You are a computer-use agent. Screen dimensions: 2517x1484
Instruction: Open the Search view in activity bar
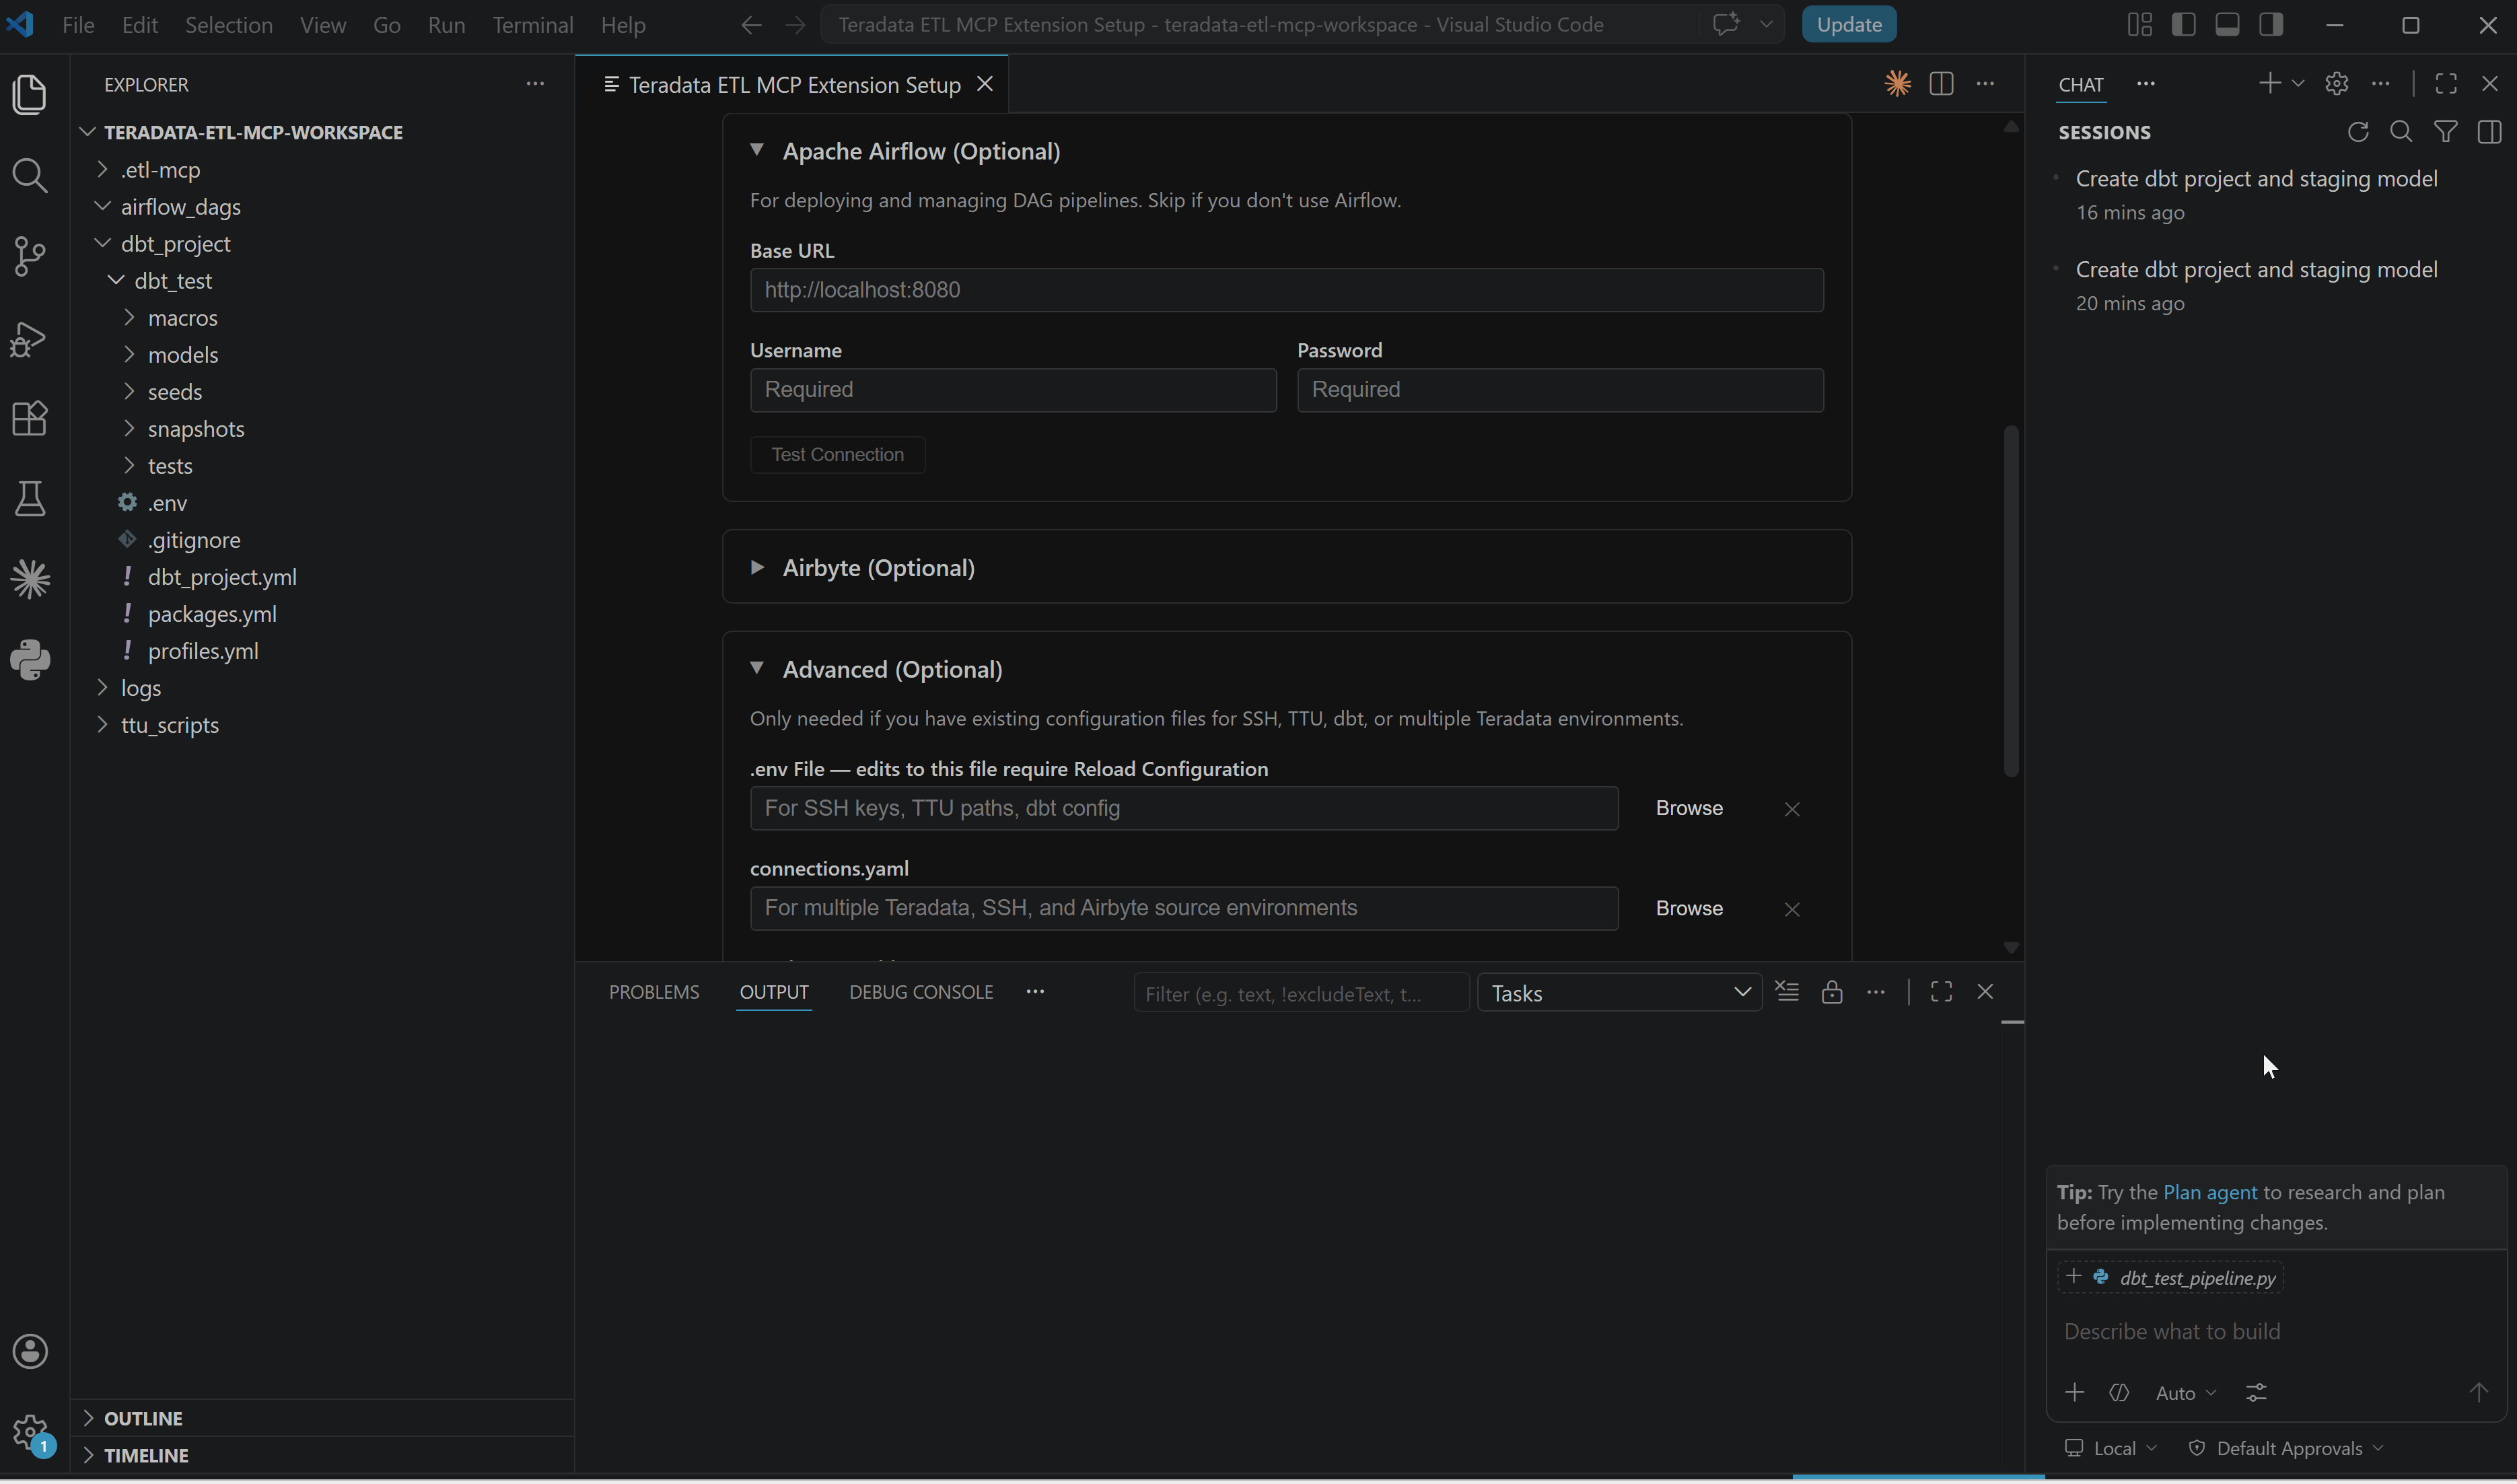click(x=30, y=175)
